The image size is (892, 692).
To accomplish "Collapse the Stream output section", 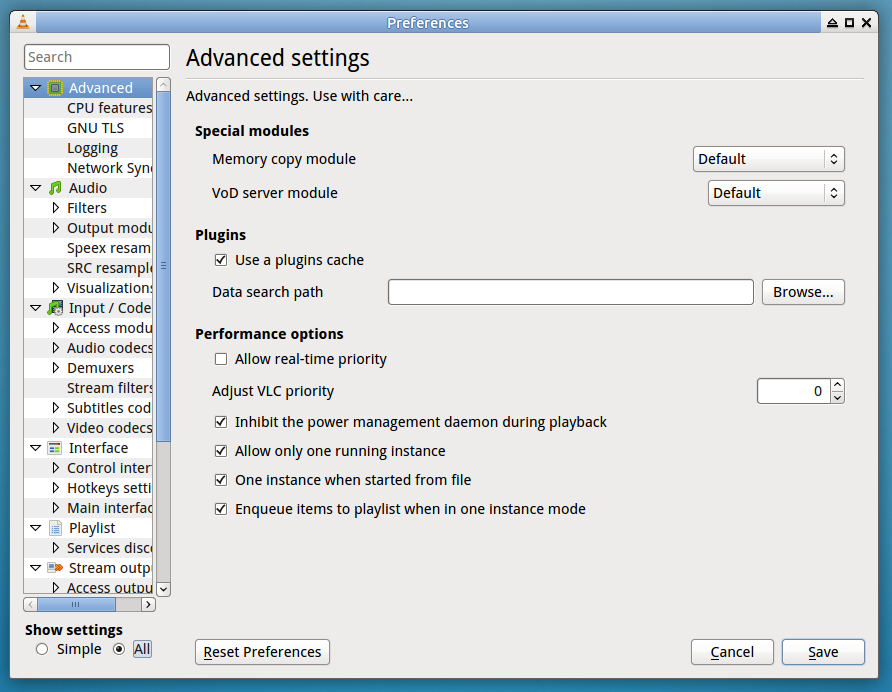I will 36,568.
